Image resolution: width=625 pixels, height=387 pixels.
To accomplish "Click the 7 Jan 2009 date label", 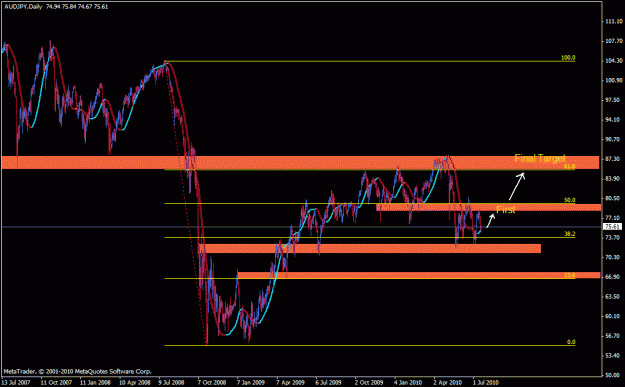I will click(x=251, y=383).
